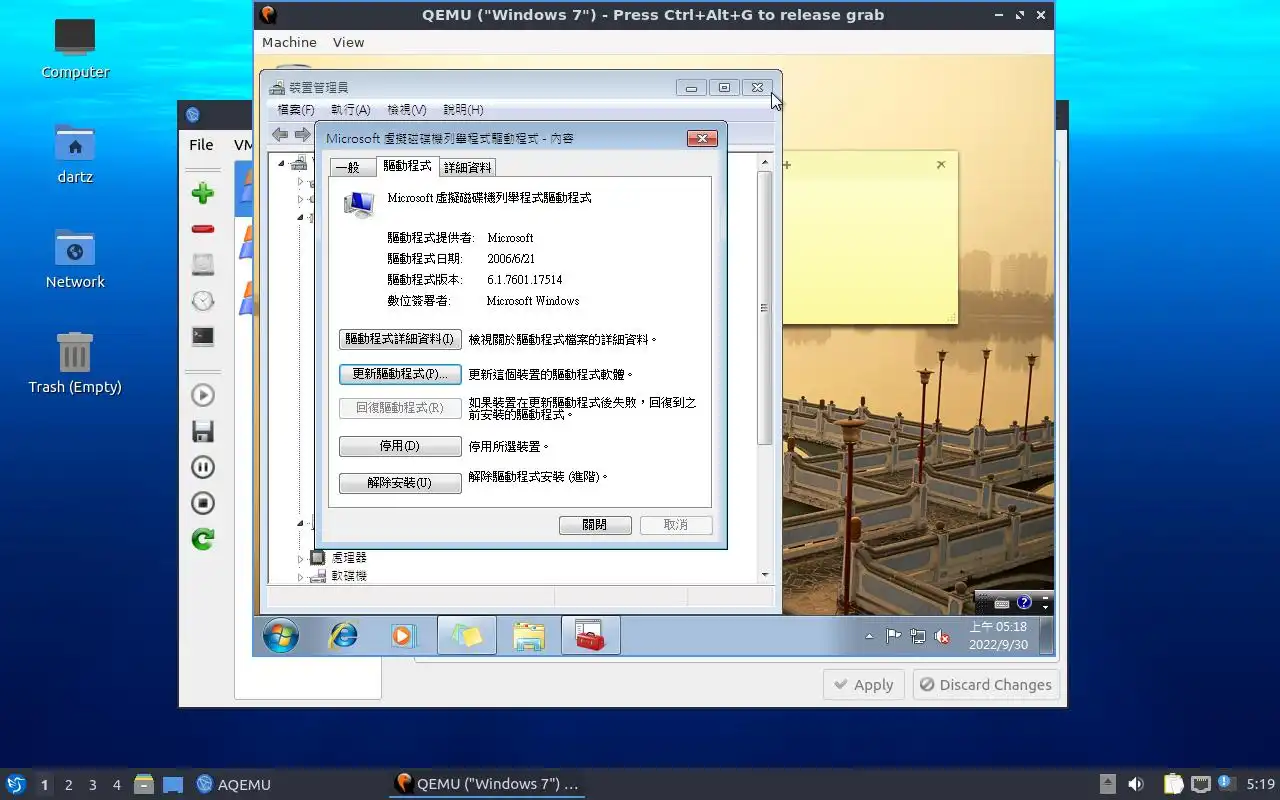
Task: Click the green reset arrow icon in AQEMU
Action: pyautogui.click(x=203, y=539)
